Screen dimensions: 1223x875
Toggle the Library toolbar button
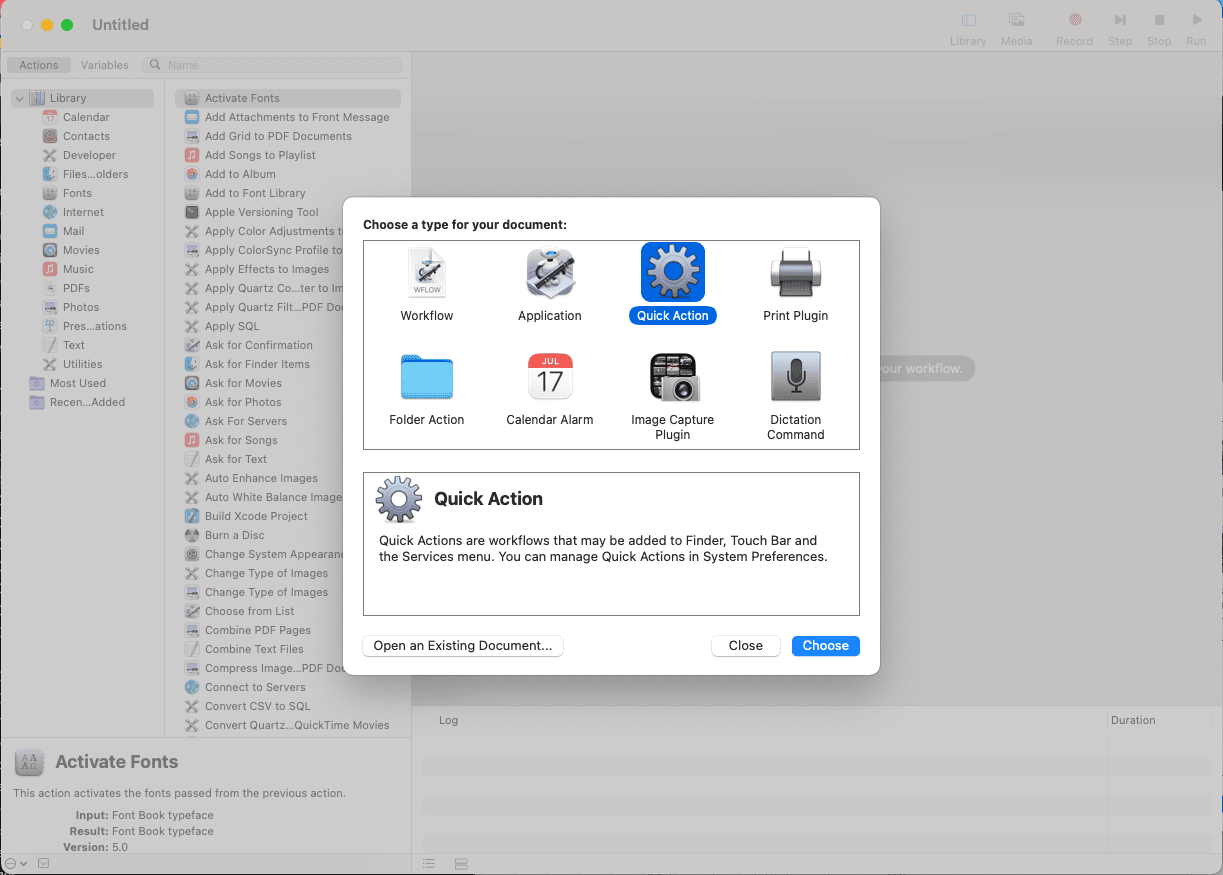coord(968,28)
